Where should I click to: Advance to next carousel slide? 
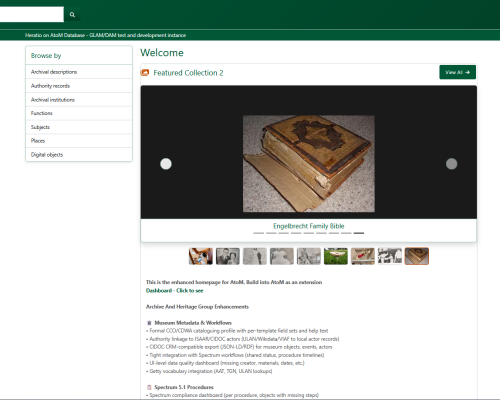pyautogui.click(x=451, y=164)
